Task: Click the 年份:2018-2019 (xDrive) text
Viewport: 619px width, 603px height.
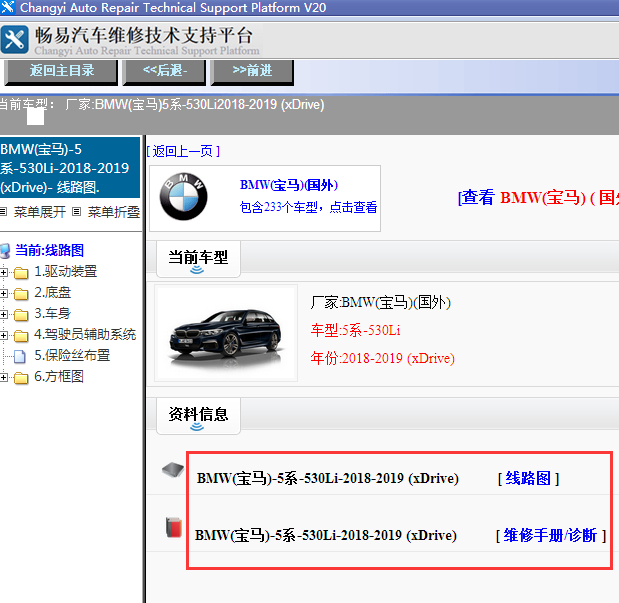Action: point(383,358)
